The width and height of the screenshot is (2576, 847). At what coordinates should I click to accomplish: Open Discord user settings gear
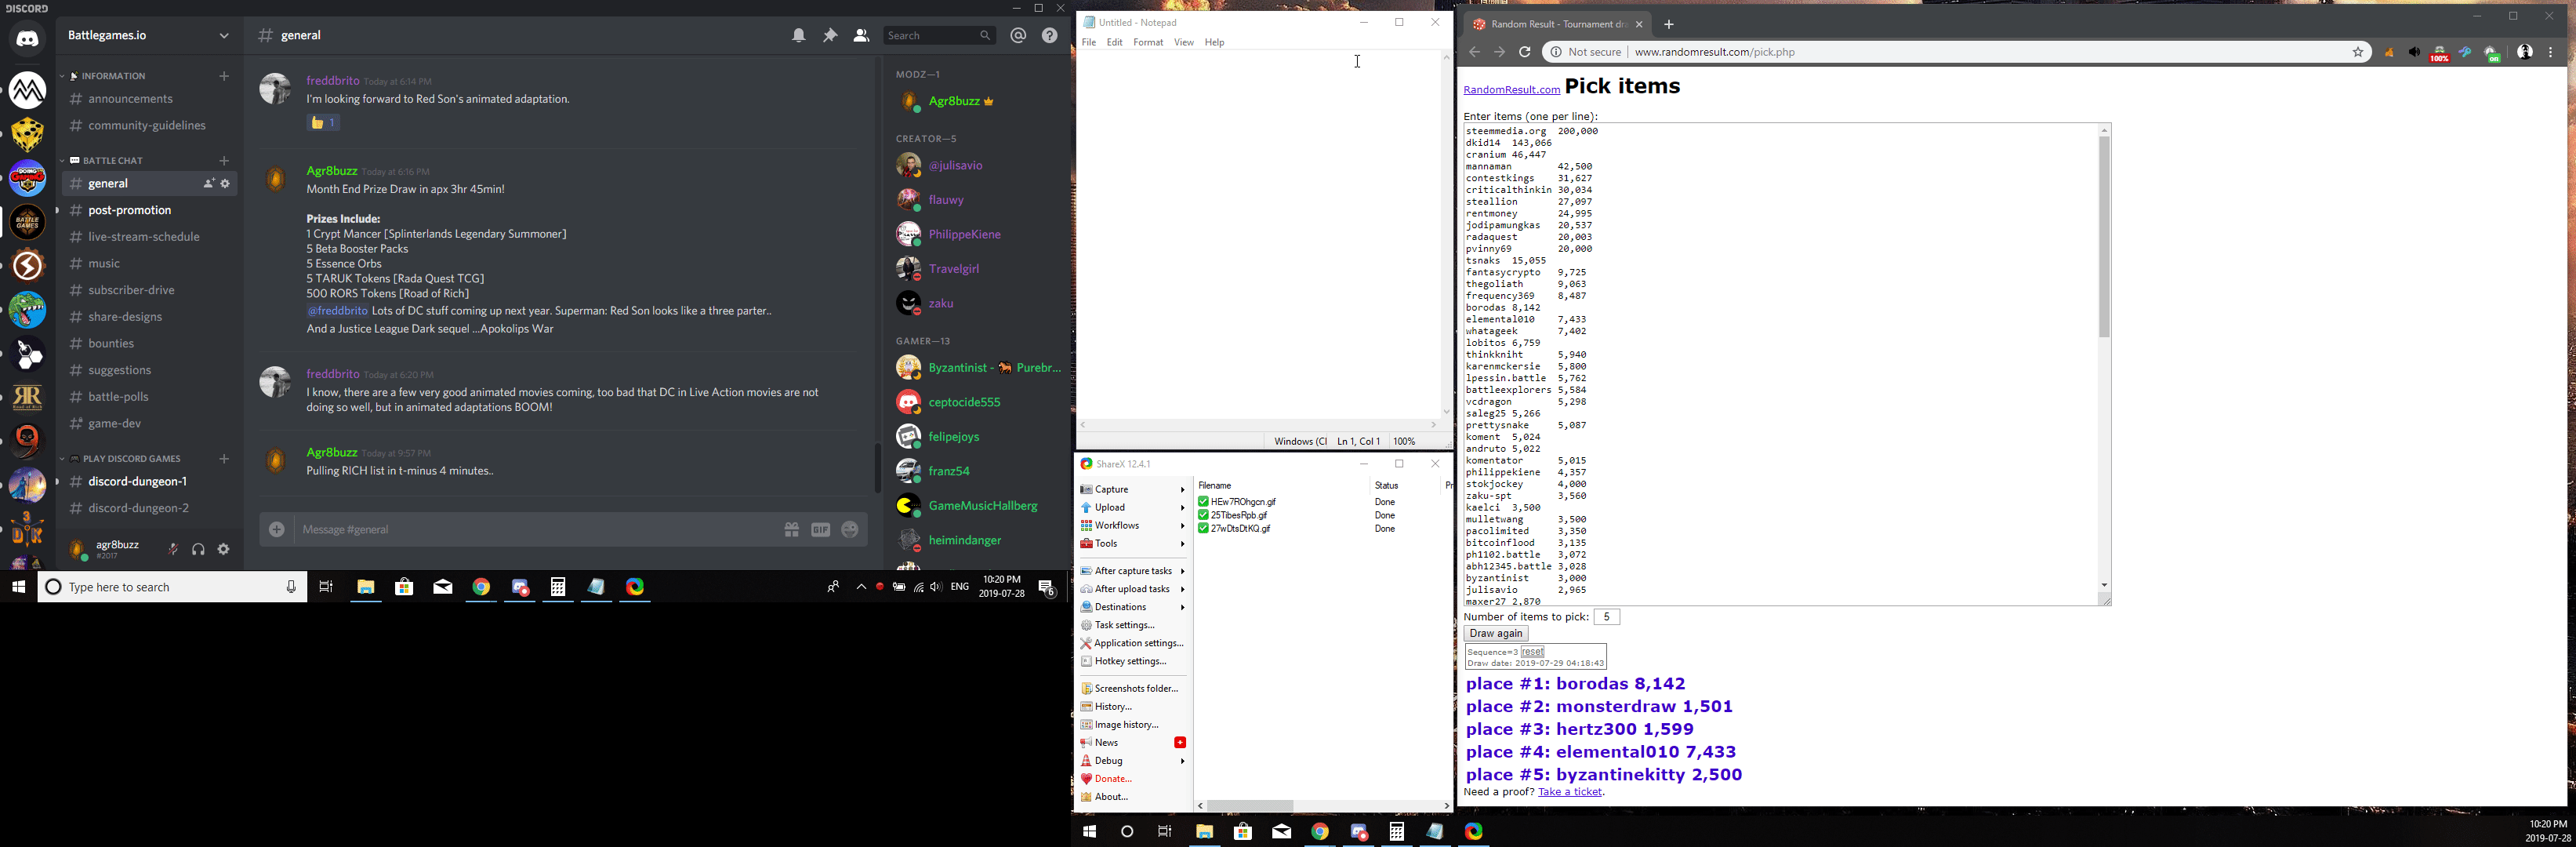pyautogui.click(x=224, y=549)
